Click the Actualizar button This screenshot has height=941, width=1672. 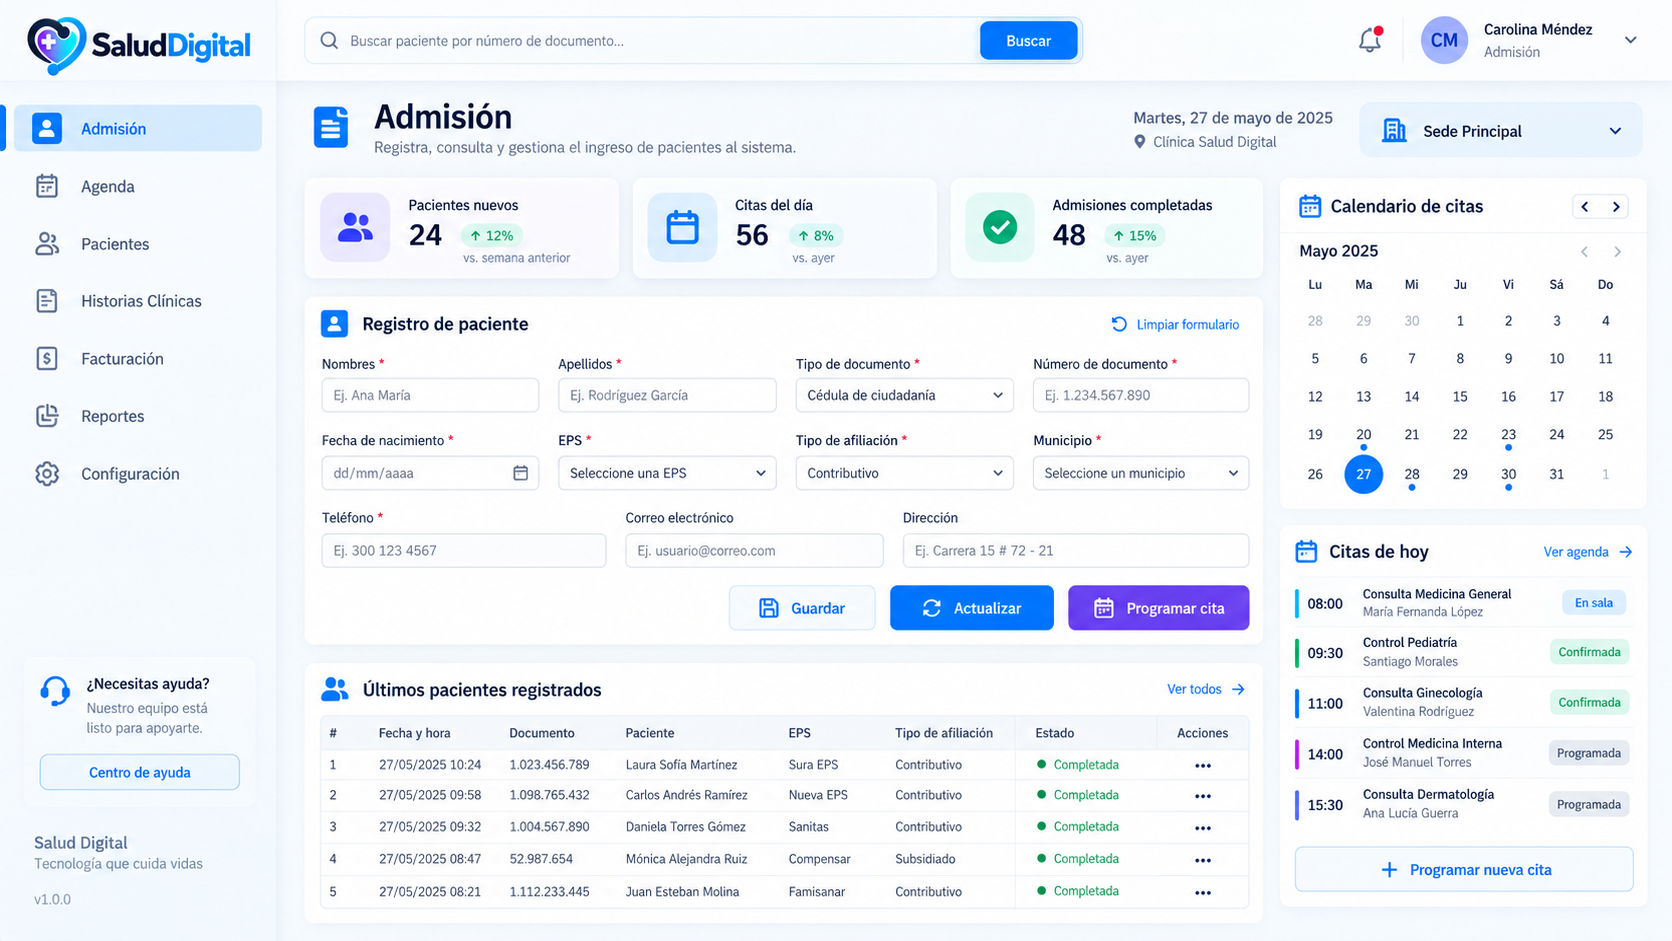pyautogui.click(x=971, y=608)
